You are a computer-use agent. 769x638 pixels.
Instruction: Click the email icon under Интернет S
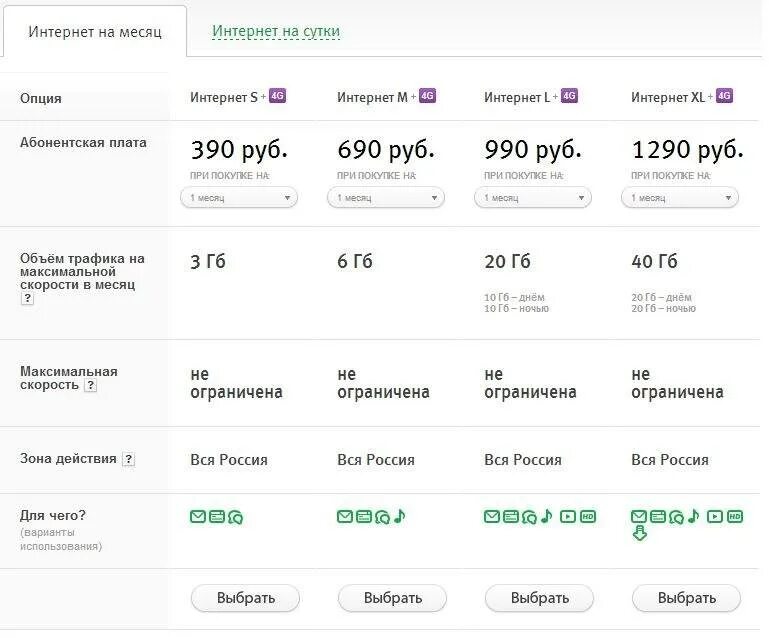pyautogui.click(x=198, y=517)
